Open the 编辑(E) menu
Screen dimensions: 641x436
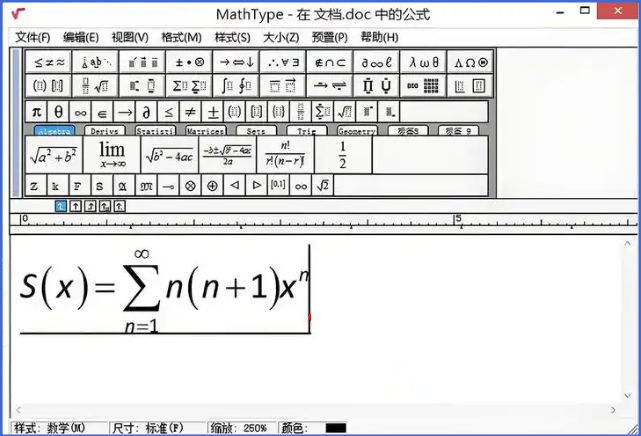pos(81,38)
